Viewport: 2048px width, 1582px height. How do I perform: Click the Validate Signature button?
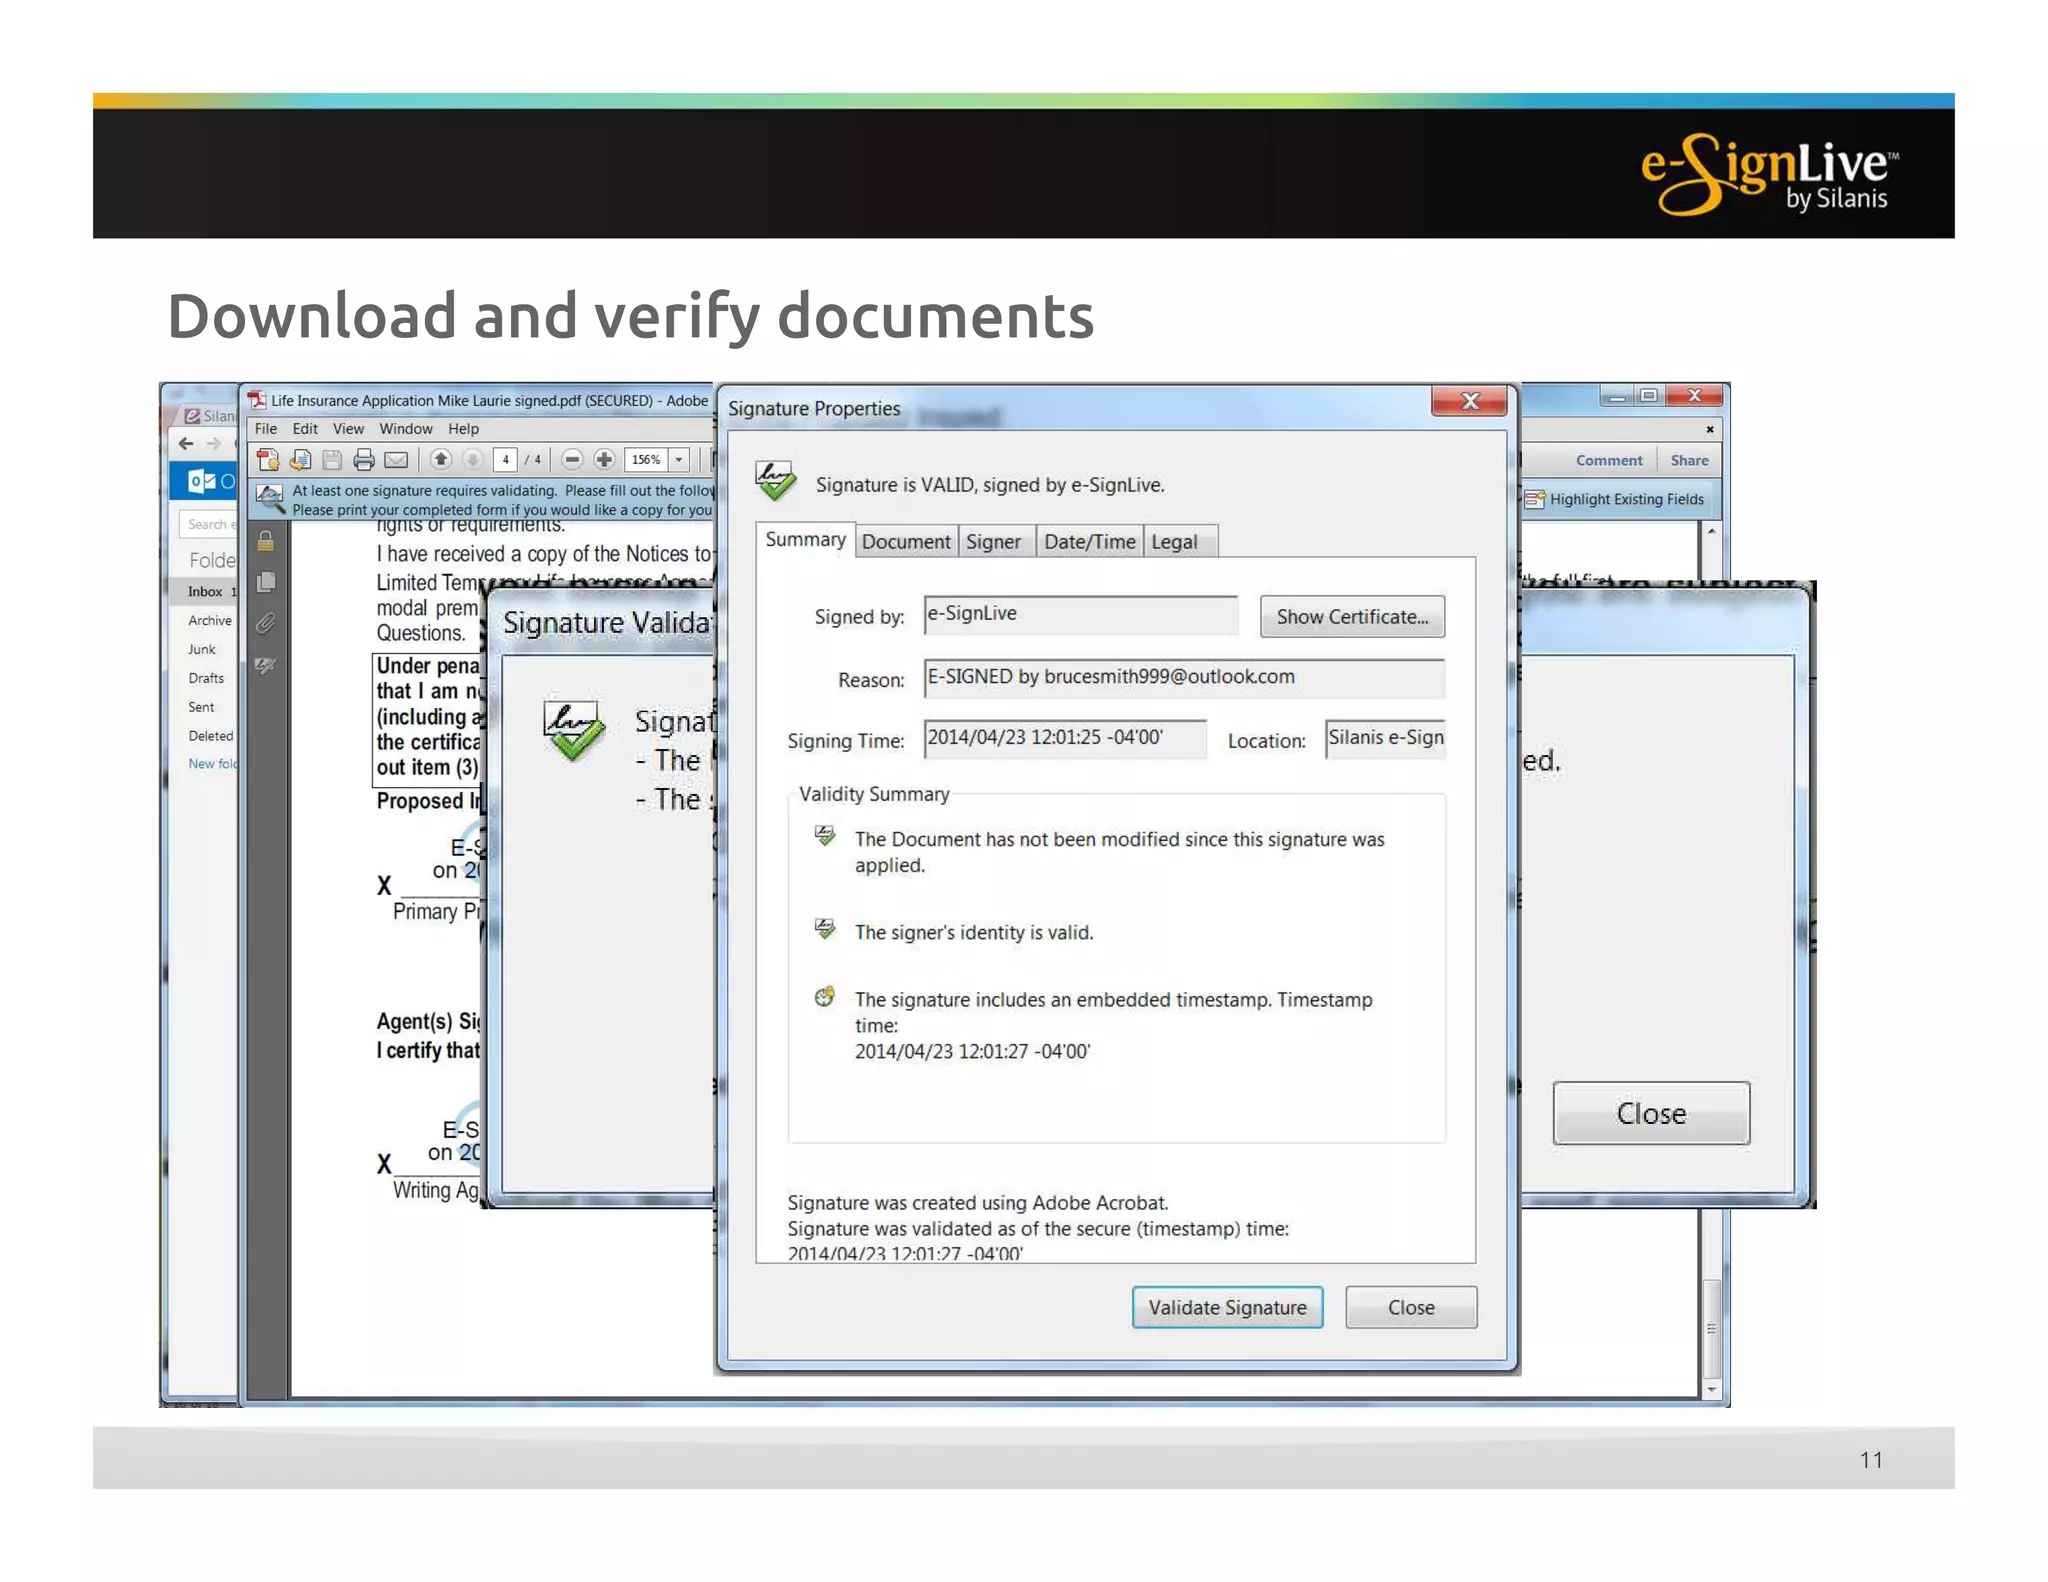(1227, 1308)
